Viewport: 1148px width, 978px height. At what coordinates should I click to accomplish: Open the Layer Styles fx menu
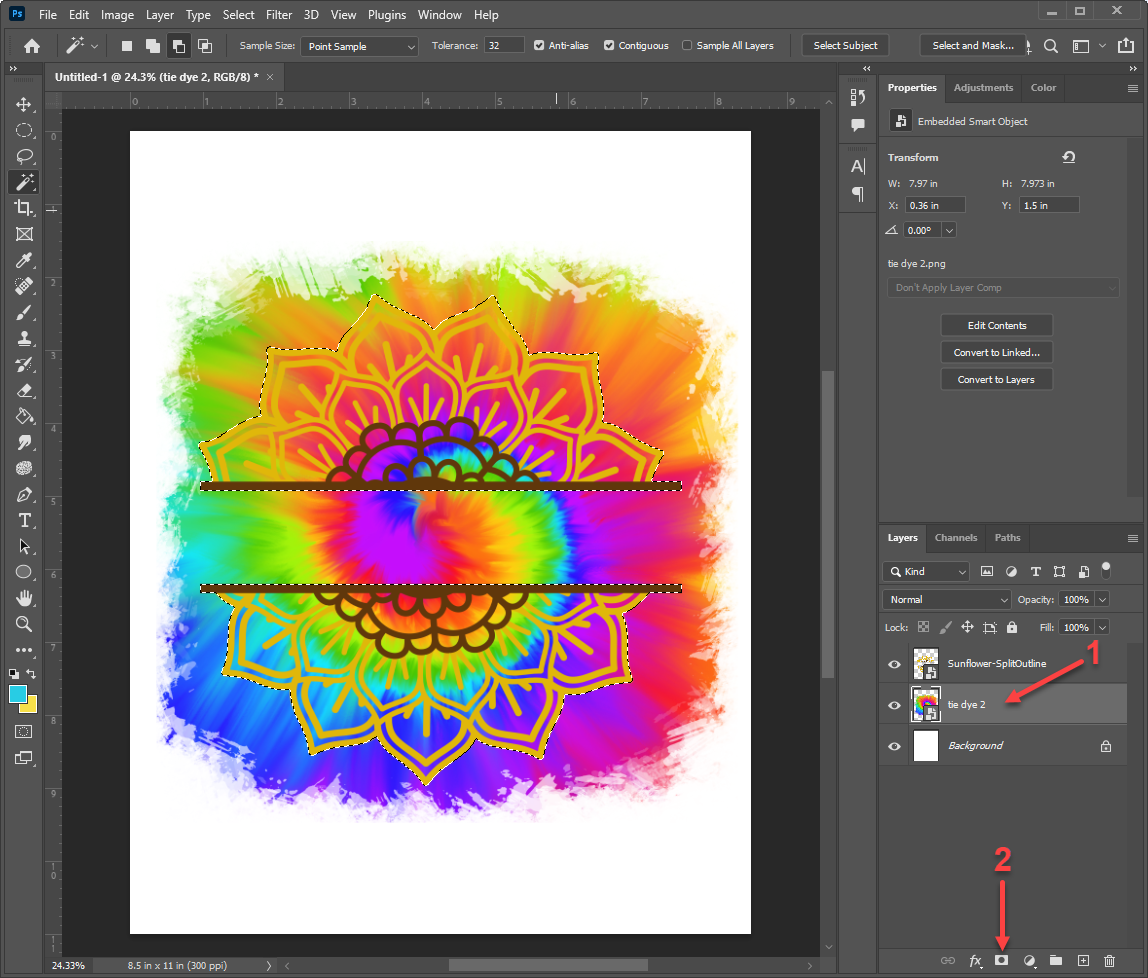pyautogui.click(x=975, y=961)
